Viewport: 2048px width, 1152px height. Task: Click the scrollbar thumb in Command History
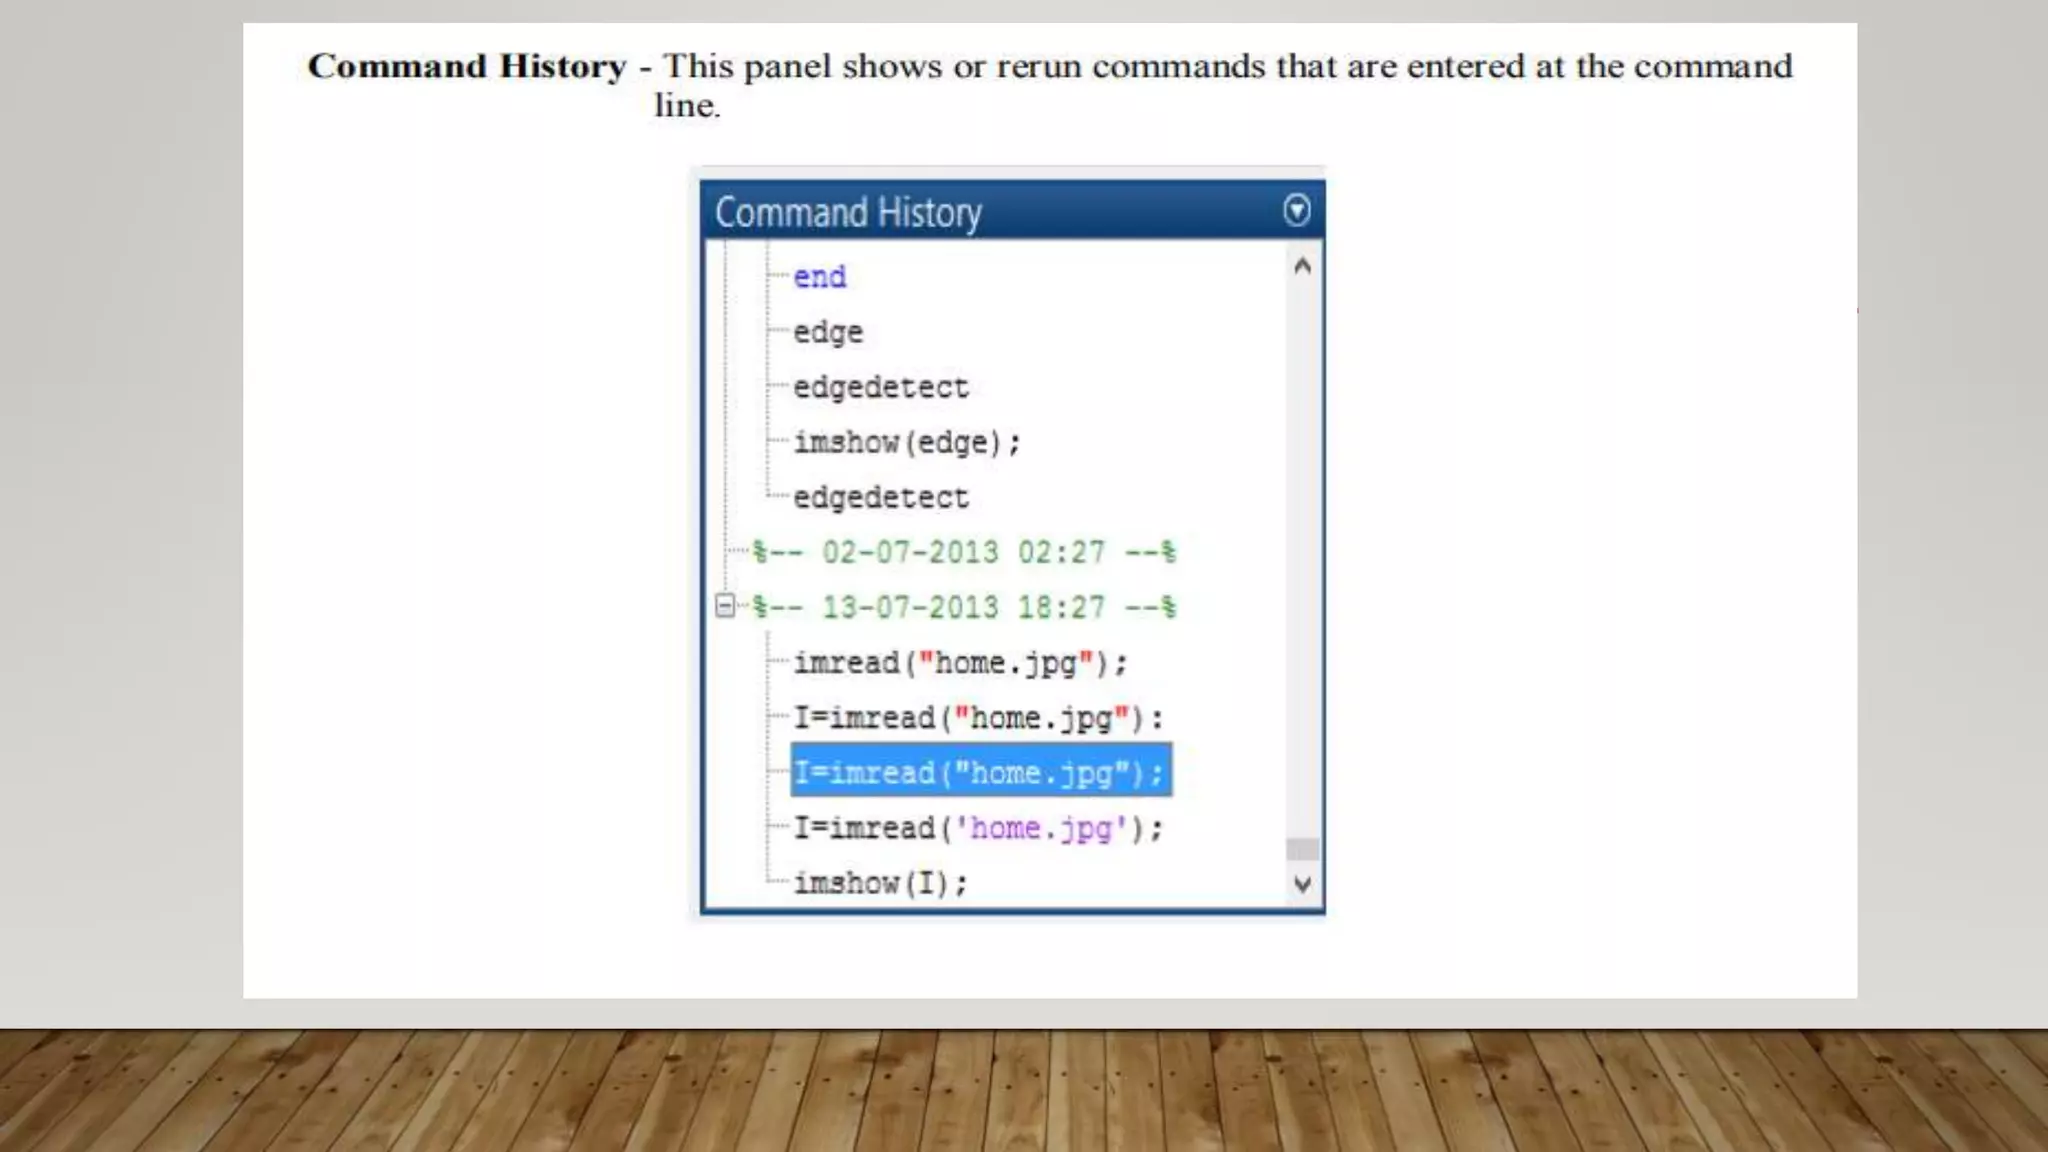point(1301,849)
